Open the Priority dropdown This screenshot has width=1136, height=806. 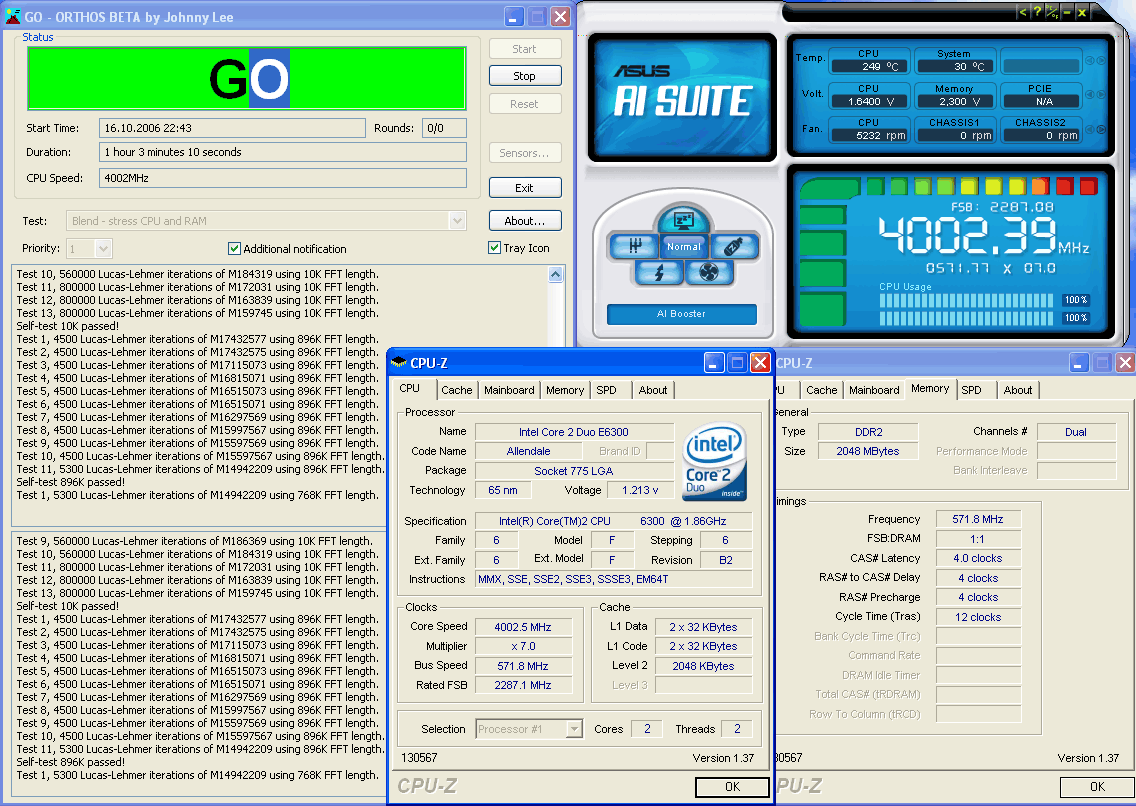click(x=104, y=249)
